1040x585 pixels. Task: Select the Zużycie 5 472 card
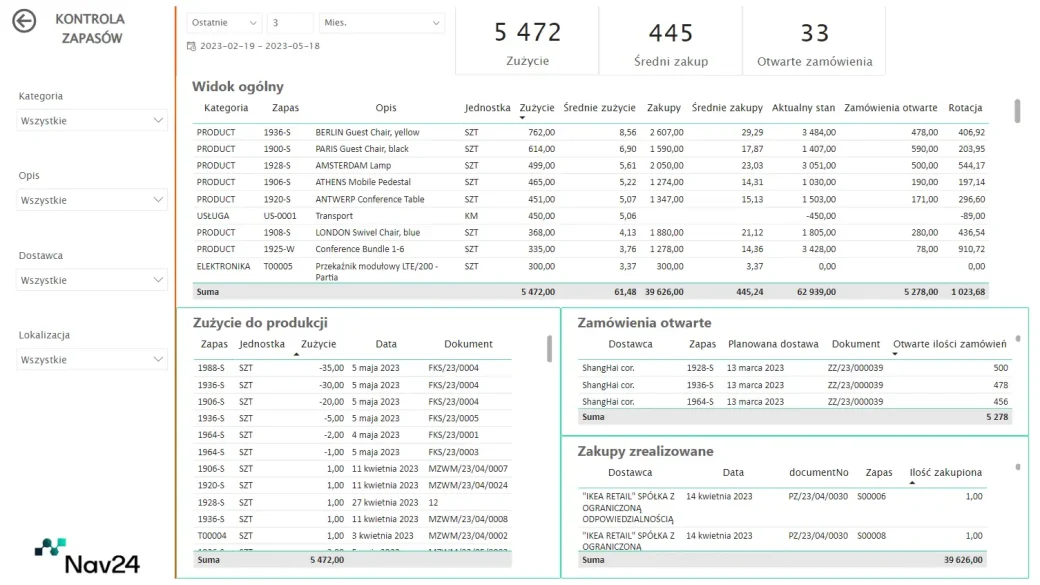tap(527, 41)
